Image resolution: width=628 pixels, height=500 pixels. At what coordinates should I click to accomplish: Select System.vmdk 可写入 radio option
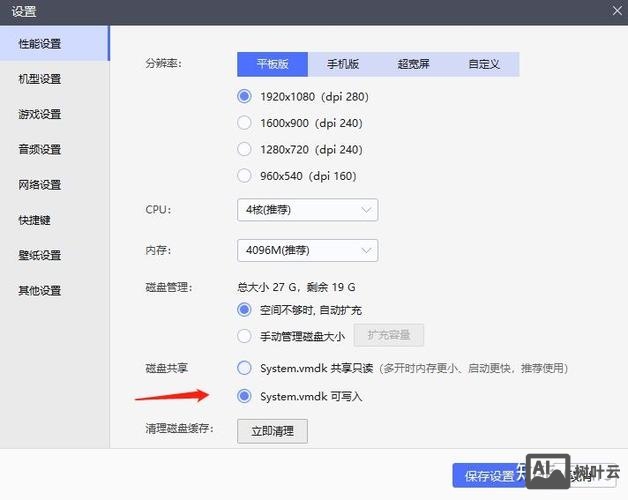pyautogui.click(x=244, y=396)
